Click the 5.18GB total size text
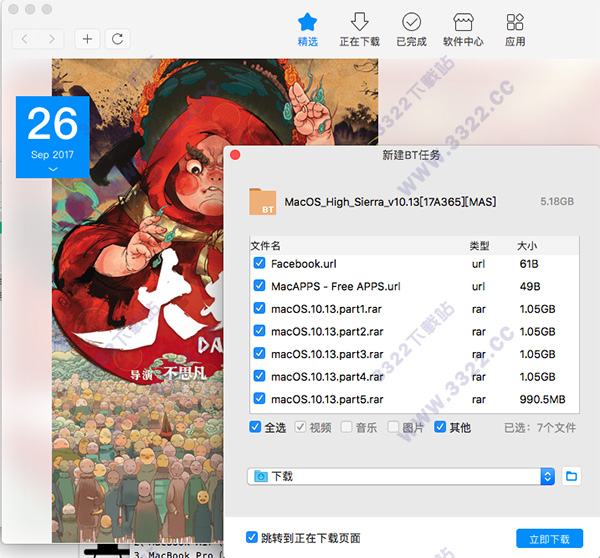Screen dimensions: 600x558 [x=557, y=201]
